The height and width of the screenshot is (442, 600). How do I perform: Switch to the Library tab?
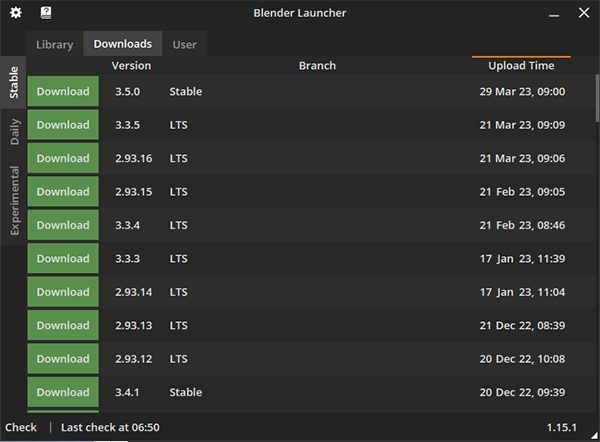click(55, 44)
